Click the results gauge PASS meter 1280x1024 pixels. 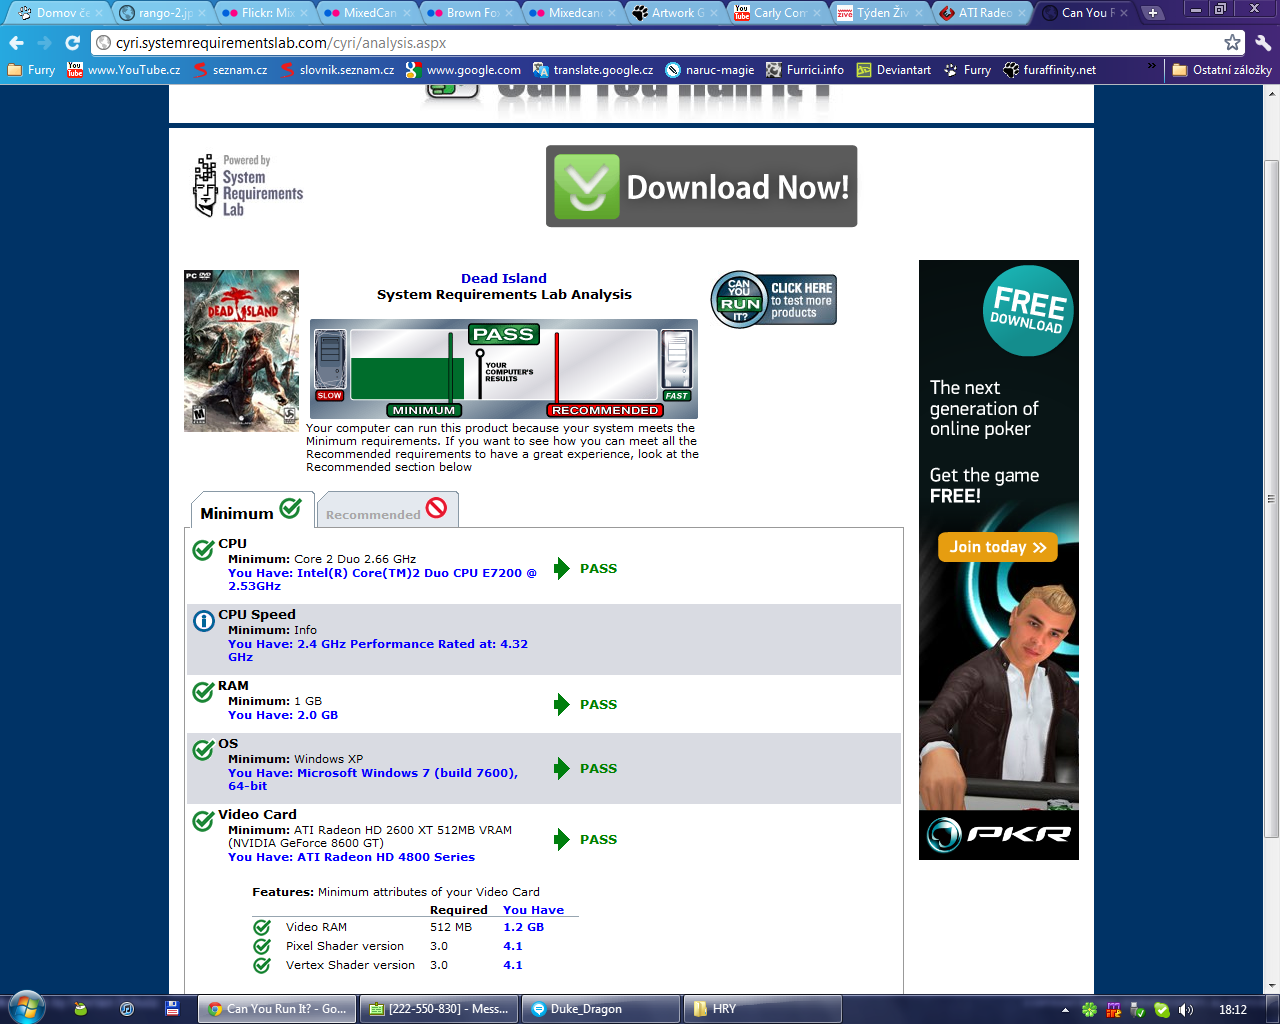click(504, 369)
